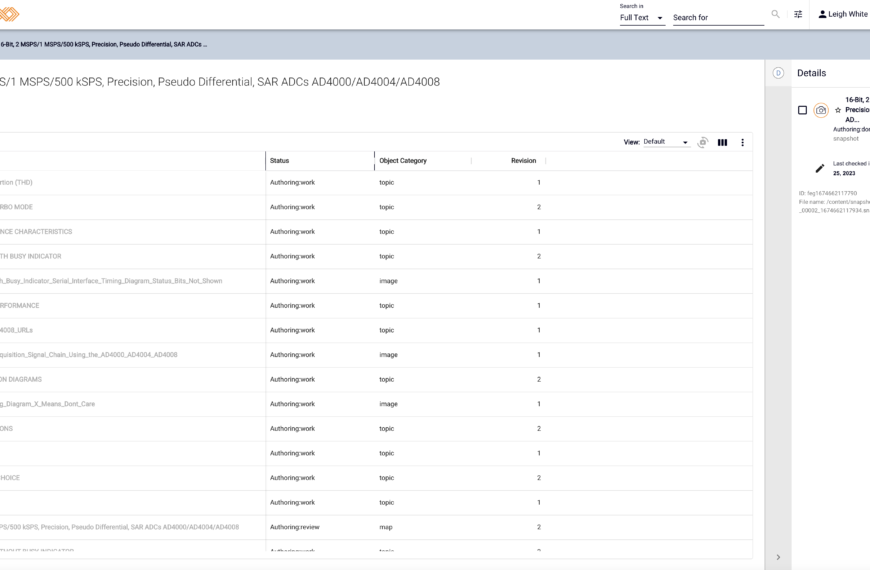
Task: Star the snapshot as favorite
Action: click(x=838, y=110)
